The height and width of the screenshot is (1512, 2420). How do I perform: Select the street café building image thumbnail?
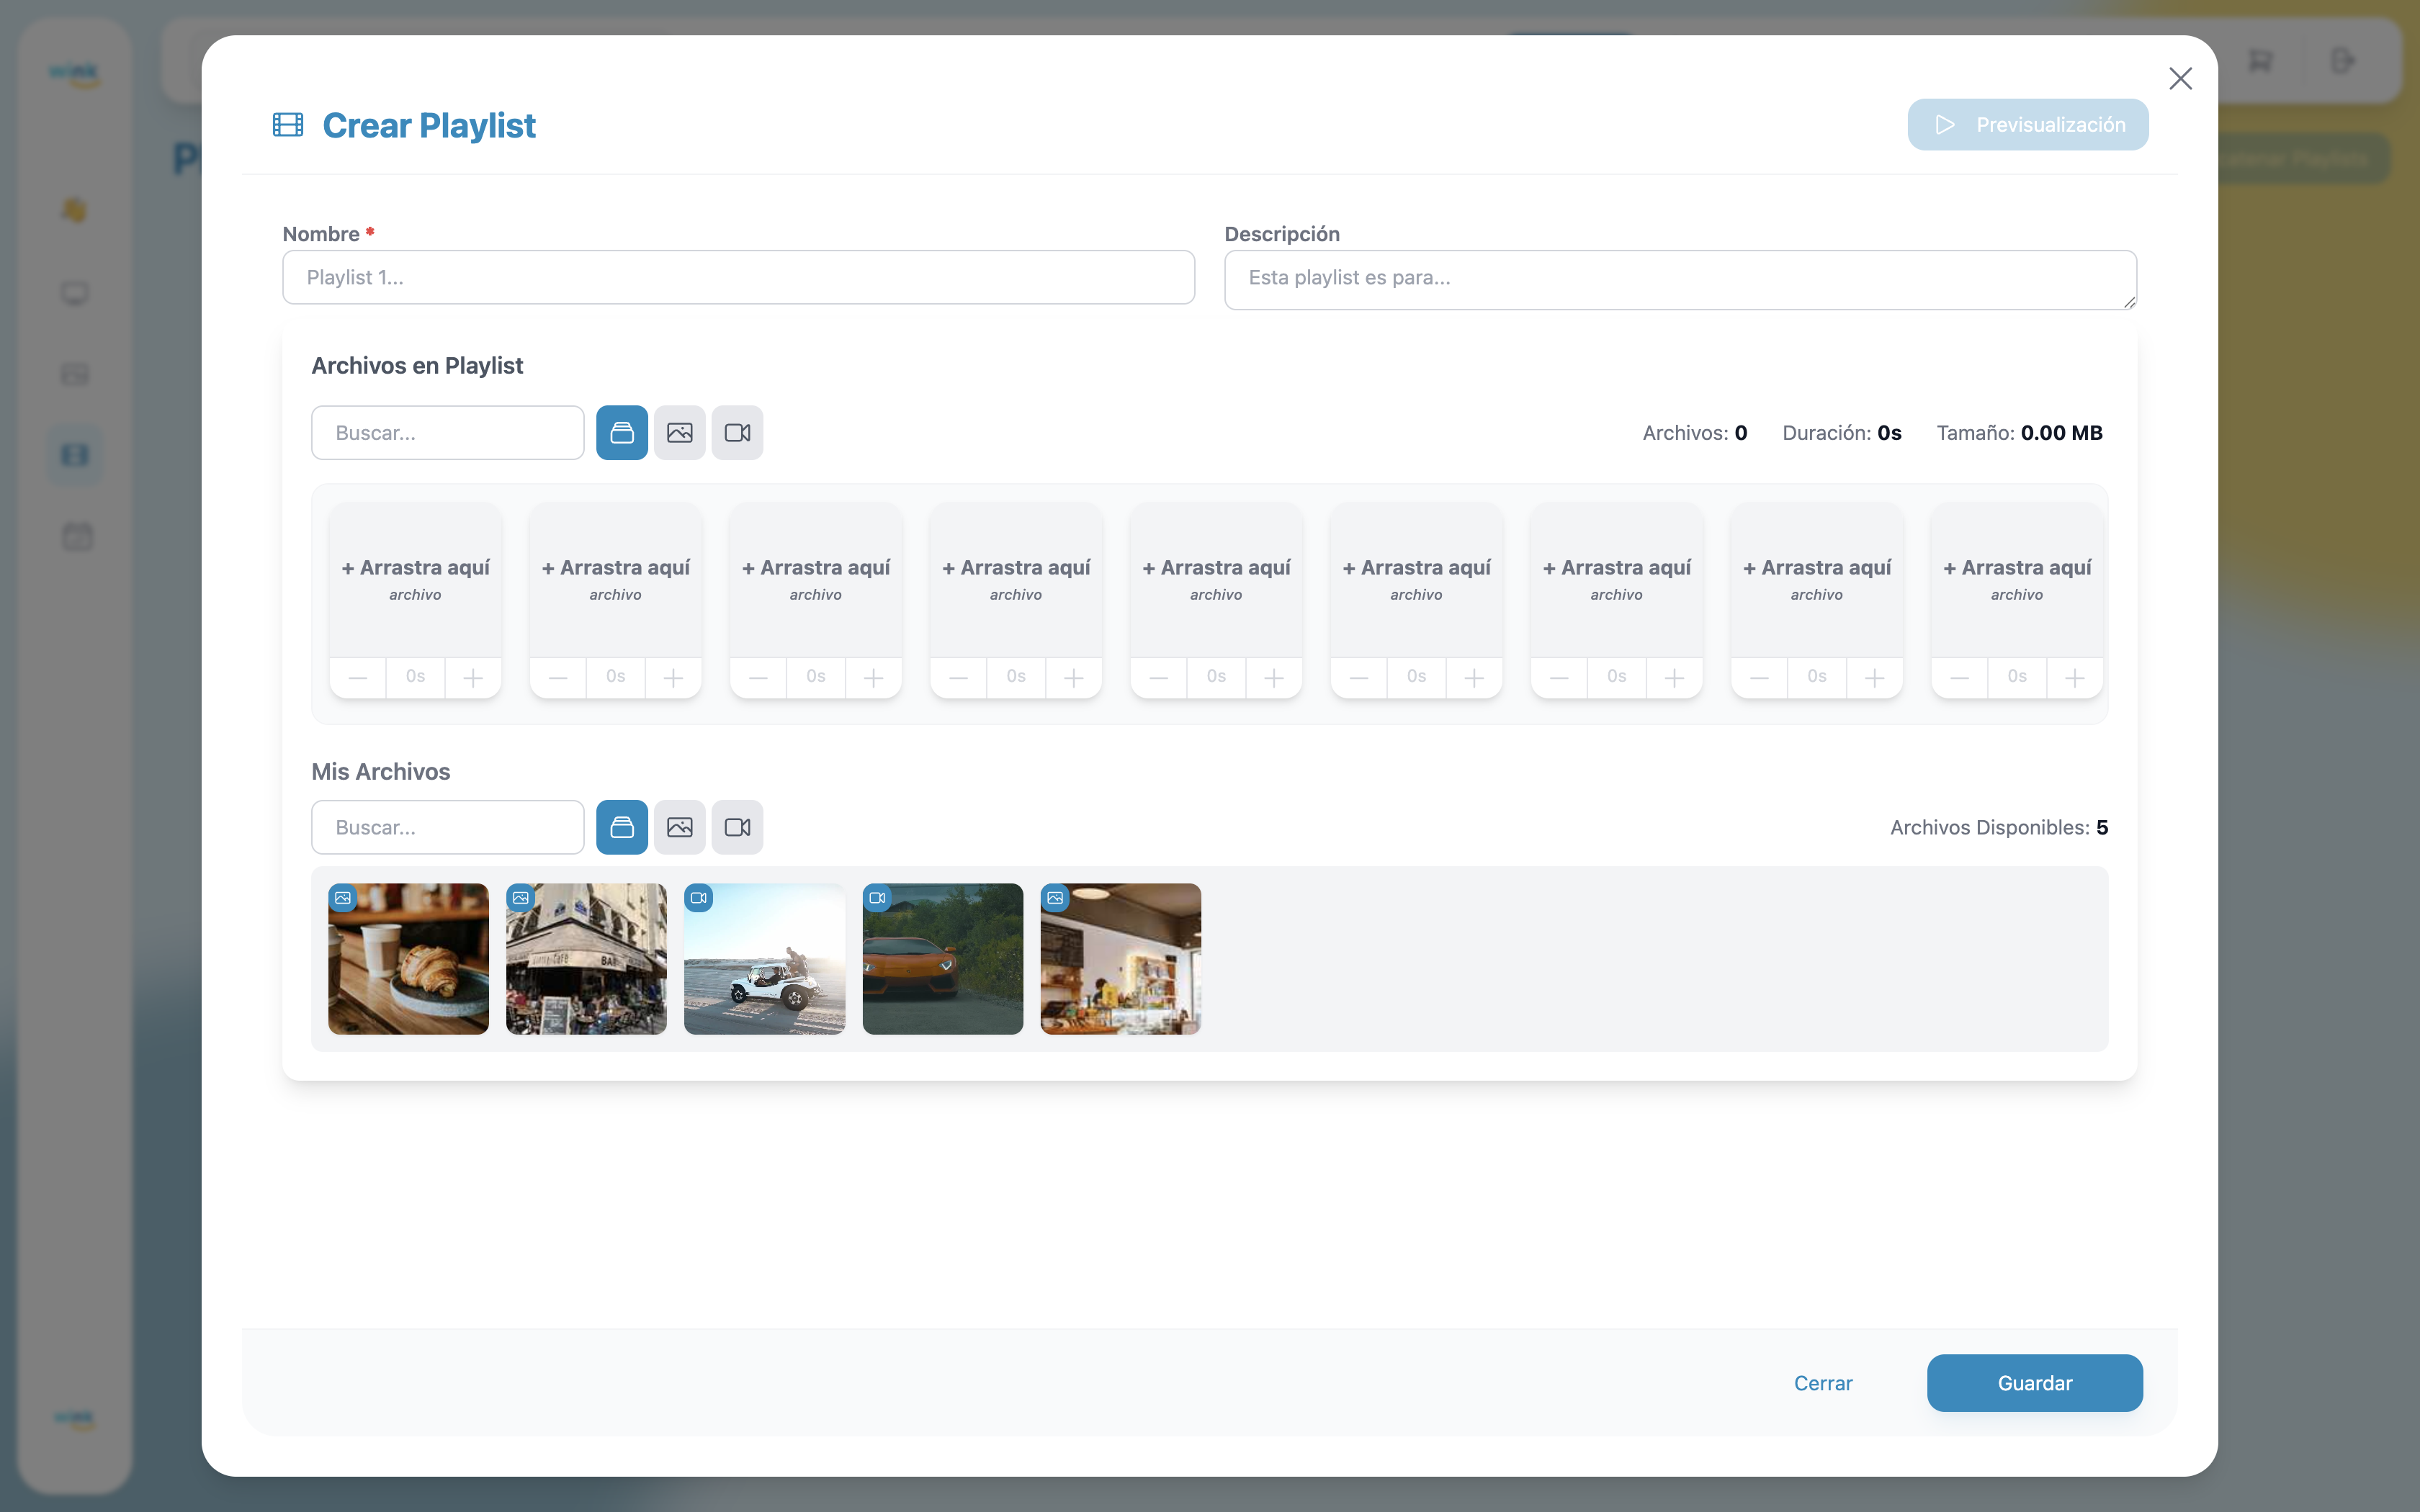[x=586, y=959]
